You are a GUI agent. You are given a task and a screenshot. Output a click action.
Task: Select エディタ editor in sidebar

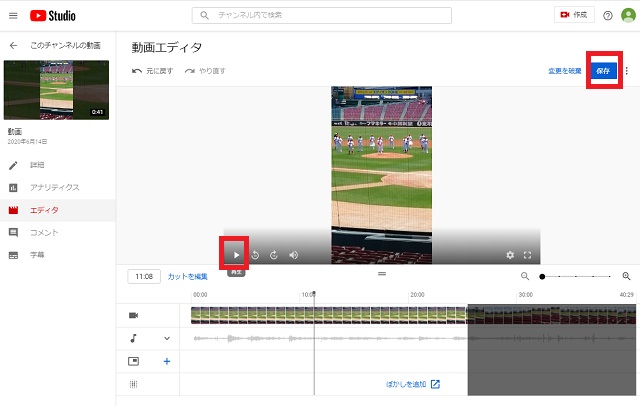(x=58, y=210)
